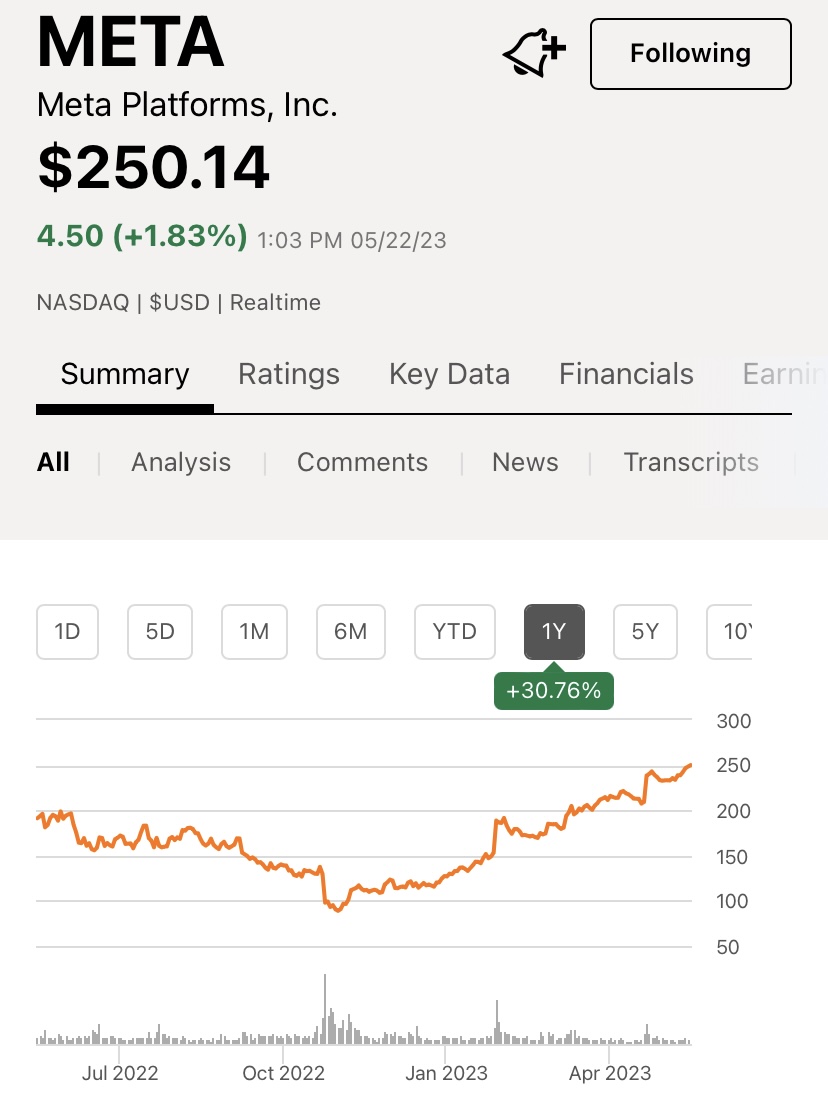Show the Transcripts filter
Viewport: 828px width, 1110px height.
691,462
